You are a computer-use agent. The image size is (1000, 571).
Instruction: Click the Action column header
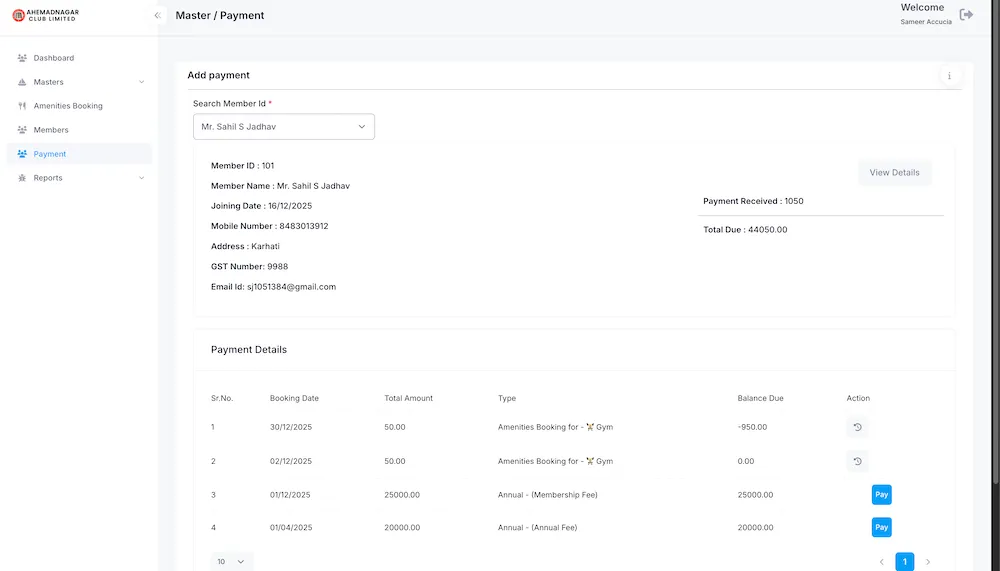pyautogui.click(x=858, y=398)
